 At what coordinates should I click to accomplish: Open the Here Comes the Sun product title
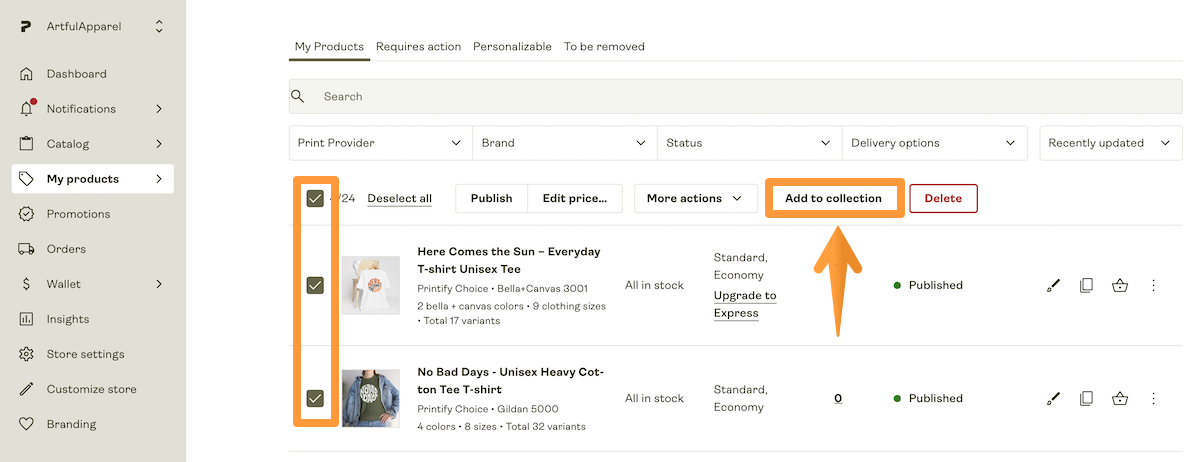click(x=509, y=260)
